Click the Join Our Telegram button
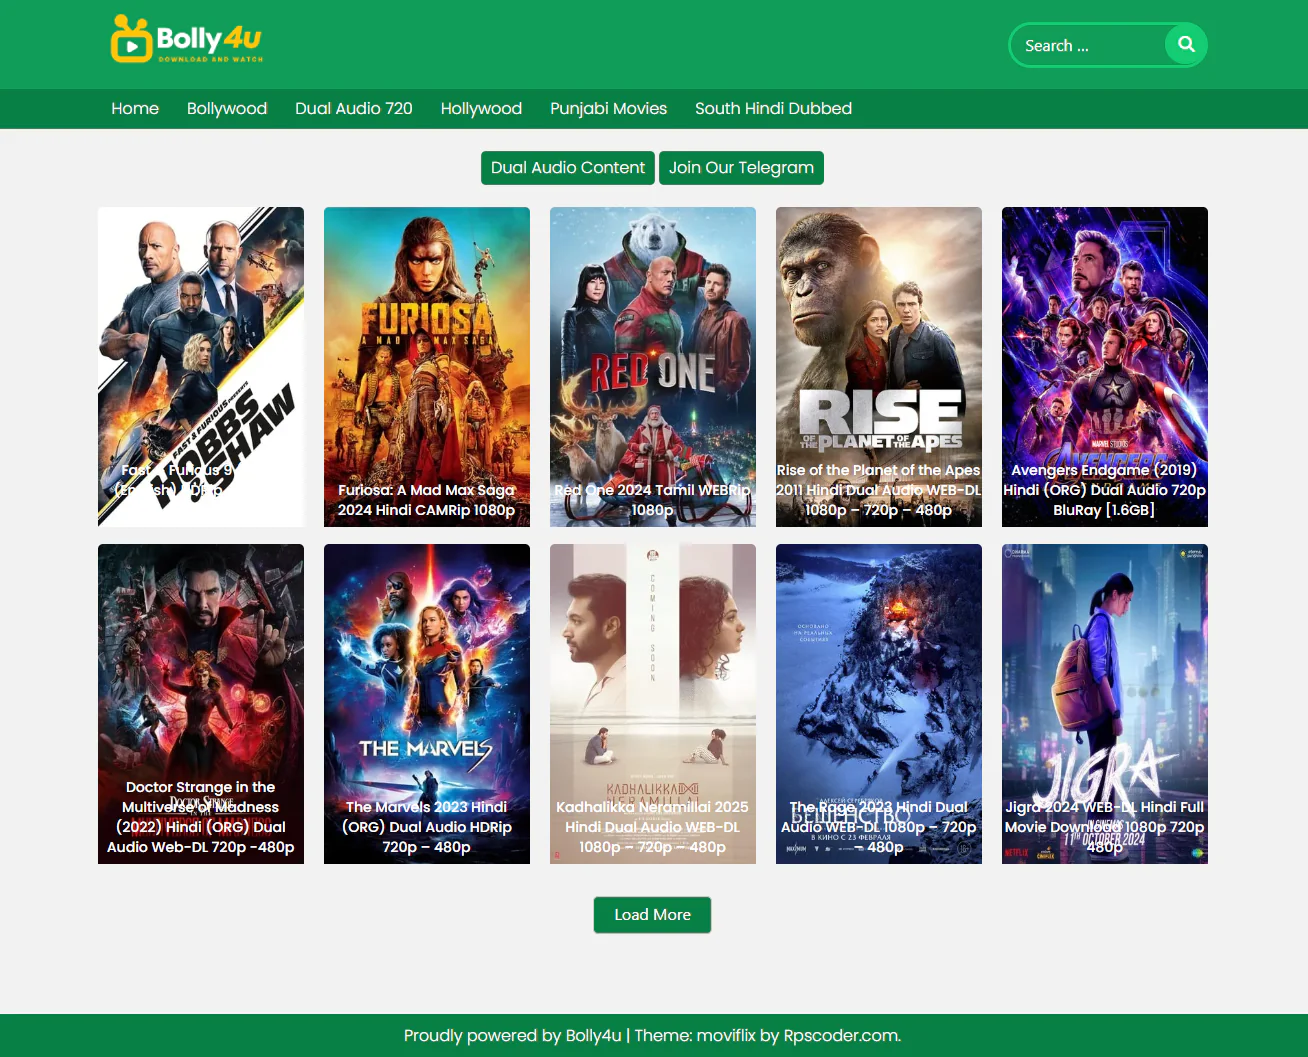Image resolution: width=1308 pixels, height=1057 pixels. (741, 167)
